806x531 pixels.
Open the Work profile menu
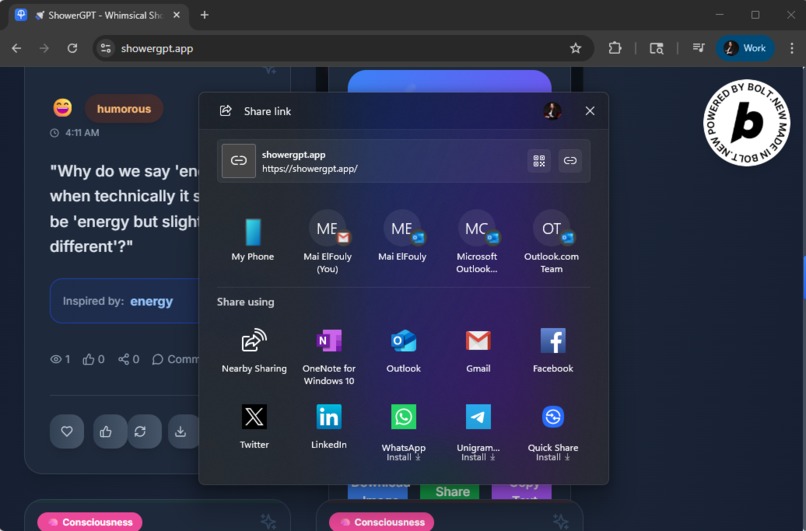pyautogui.click(x=745, y=48)
